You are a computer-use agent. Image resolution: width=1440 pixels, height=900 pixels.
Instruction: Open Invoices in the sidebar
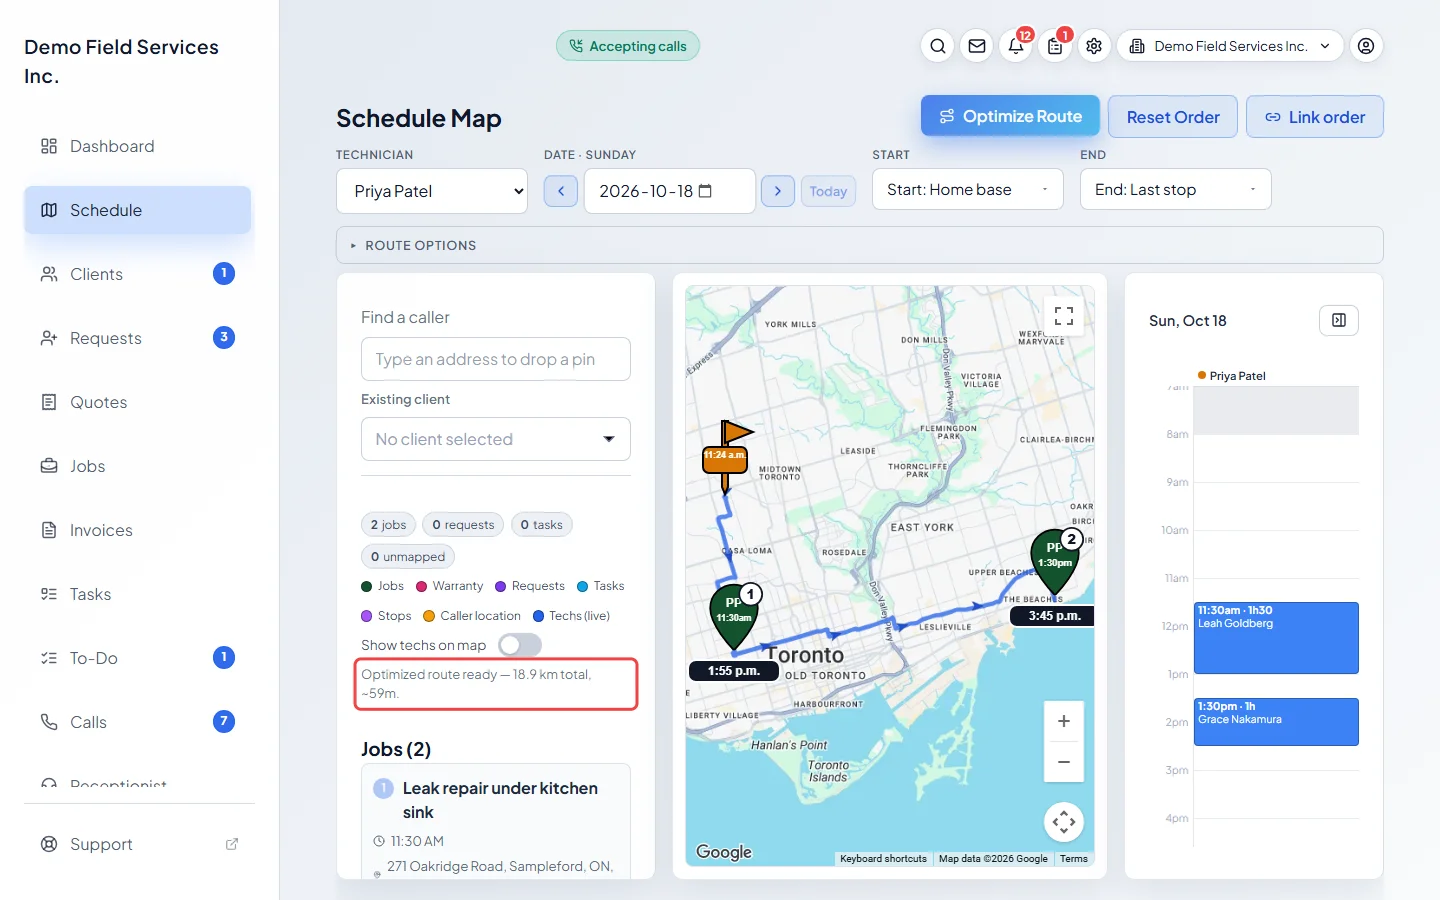(138, 530)
